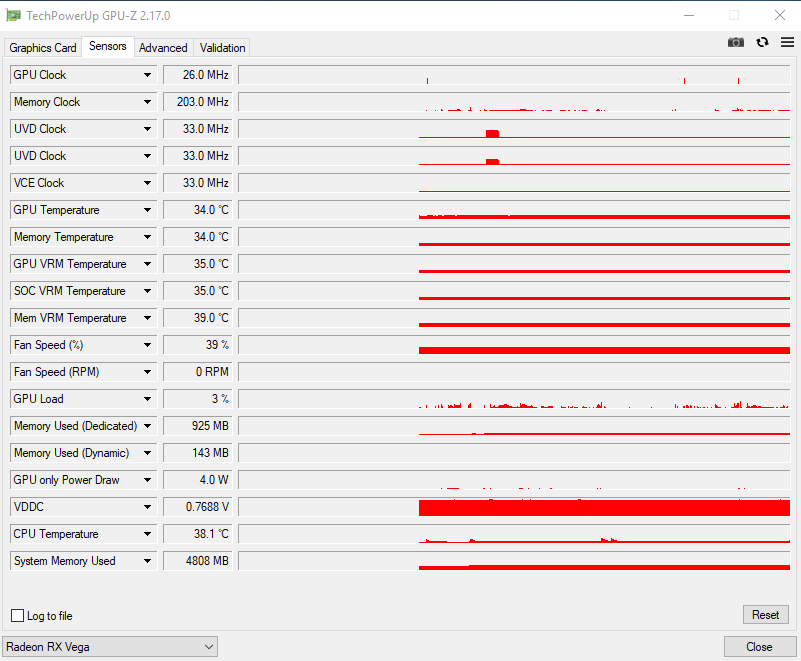This screenshot has width=801, height=661.
Task: Click the GPU only Power Draw graph
Action: point(514,480)
